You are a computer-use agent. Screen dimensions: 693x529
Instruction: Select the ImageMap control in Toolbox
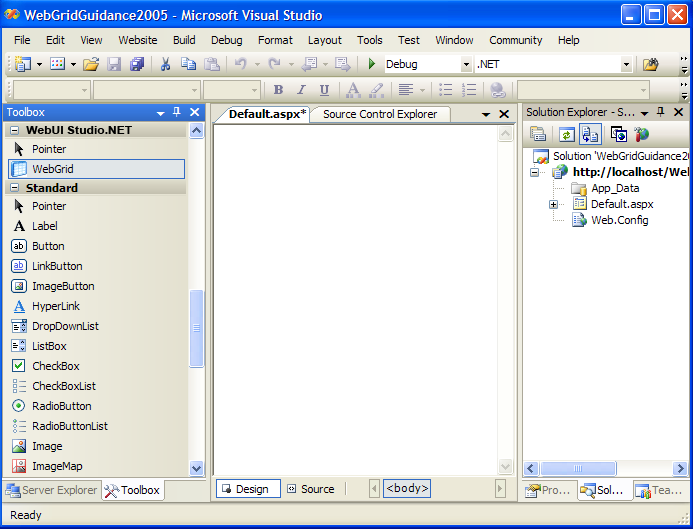57,466
